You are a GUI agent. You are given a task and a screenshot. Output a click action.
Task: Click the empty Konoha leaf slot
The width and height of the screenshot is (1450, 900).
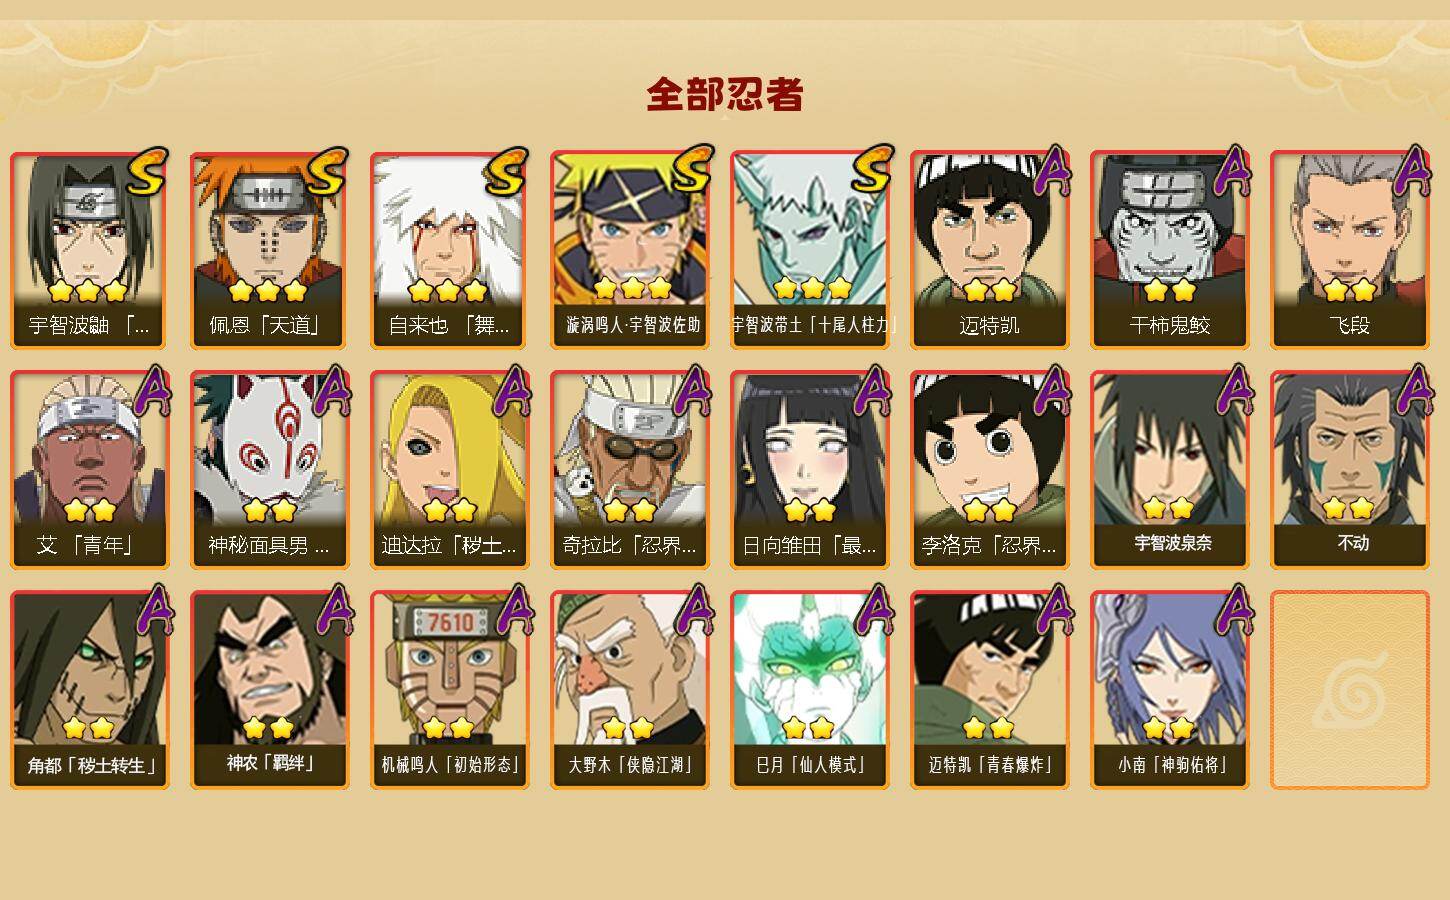click(1349, 690)
